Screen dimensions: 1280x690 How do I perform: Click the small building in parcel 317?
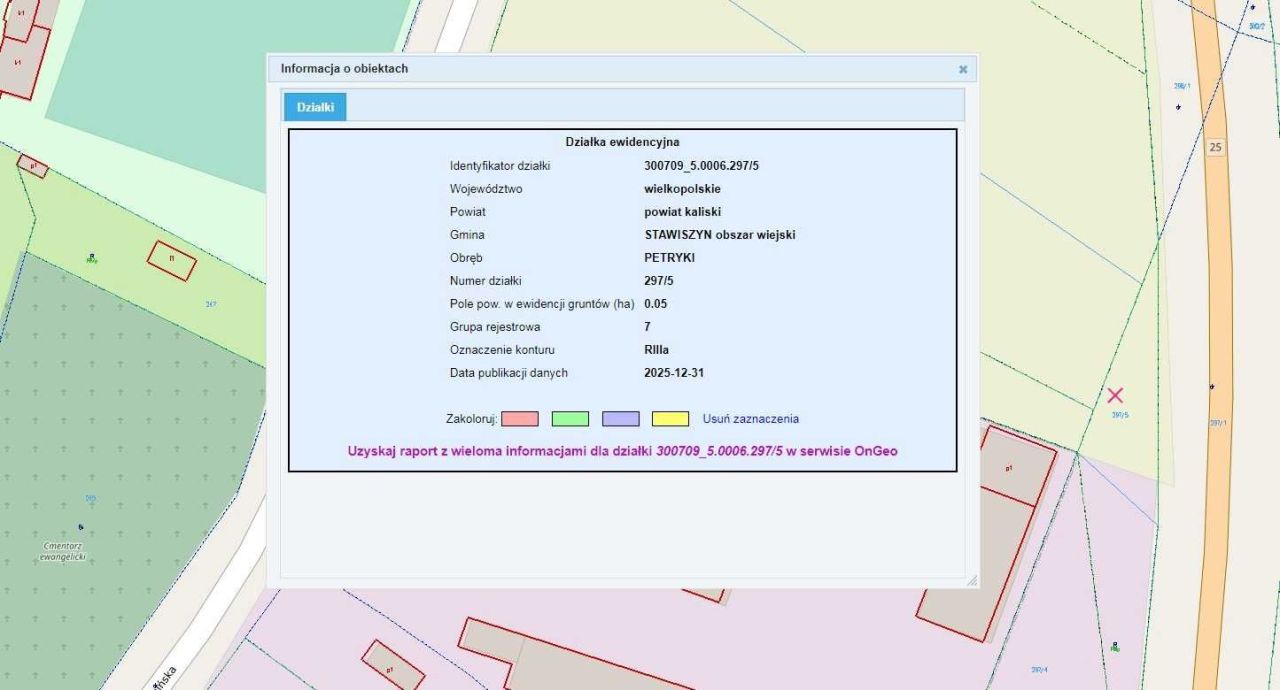172,260
